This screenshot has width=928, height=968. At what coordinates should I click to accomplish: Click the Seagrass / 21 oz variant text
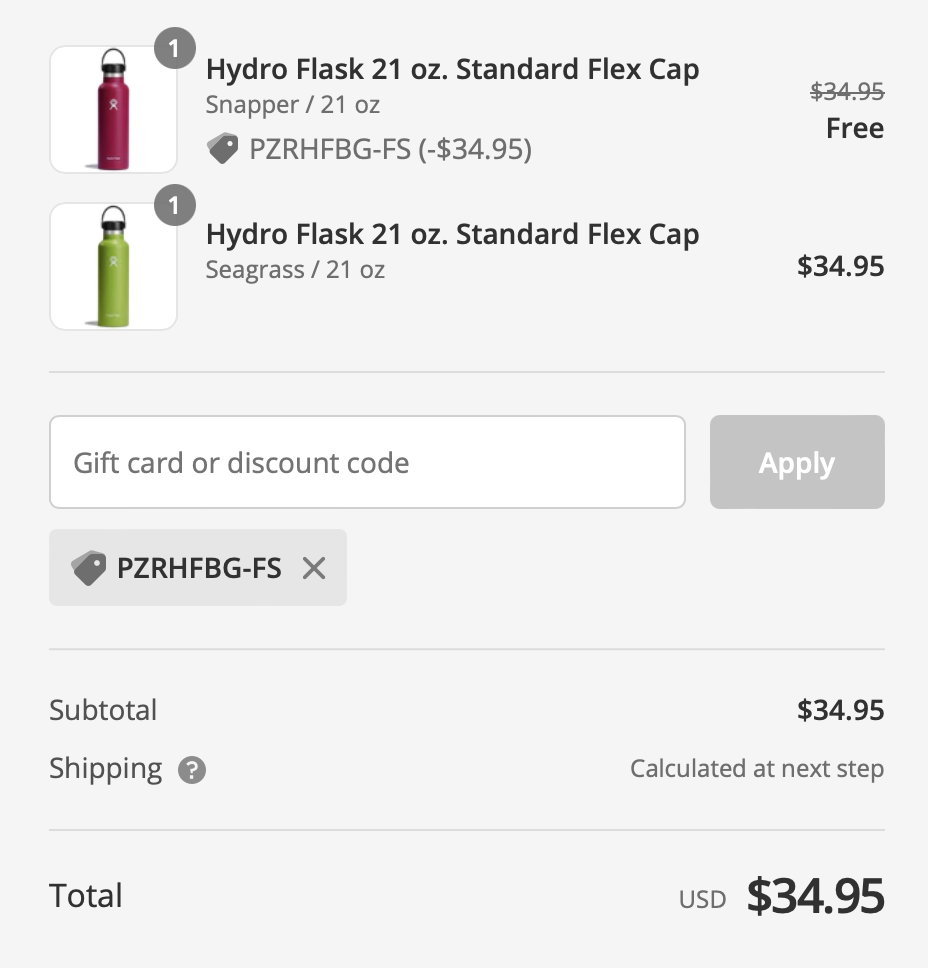pyautogui.click(x=296, y=269)
